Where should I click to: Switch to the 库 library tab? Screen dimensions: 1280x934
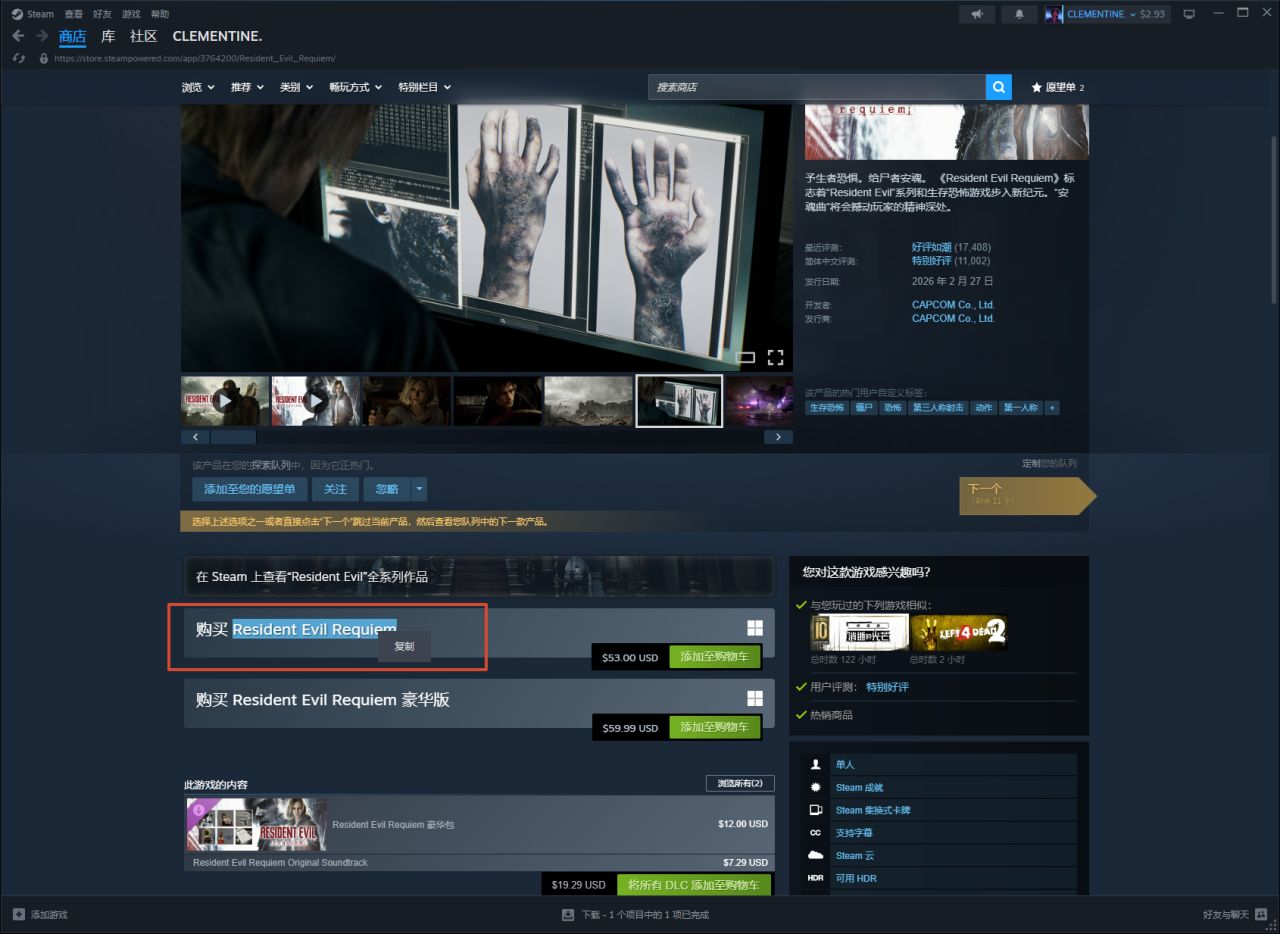tap(108, 36)
